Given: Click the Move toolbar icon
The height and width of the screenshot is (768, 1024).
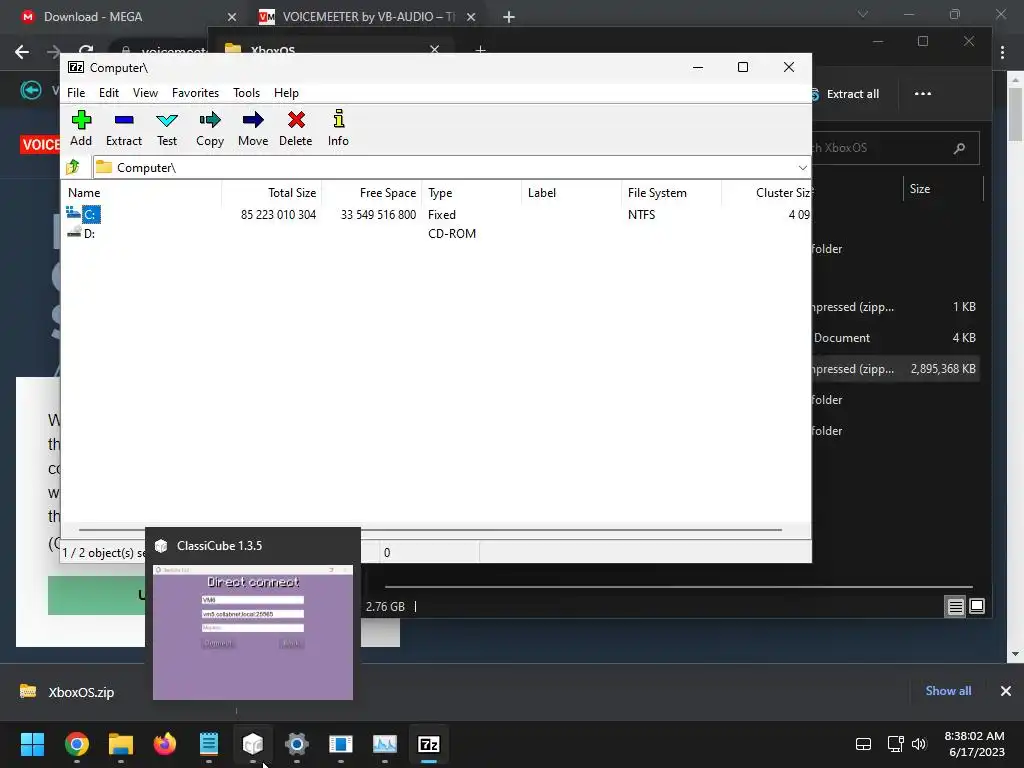Looking at the screenshot, I should (x=253, y=128).
